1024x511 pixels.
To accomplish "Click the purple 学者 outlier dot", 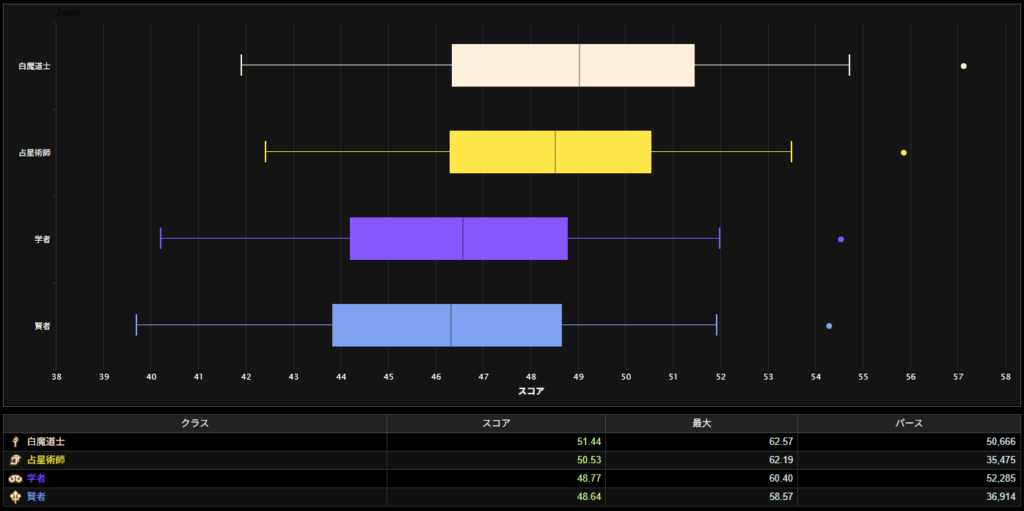I will pyautogui.click(x=841, y=239).
